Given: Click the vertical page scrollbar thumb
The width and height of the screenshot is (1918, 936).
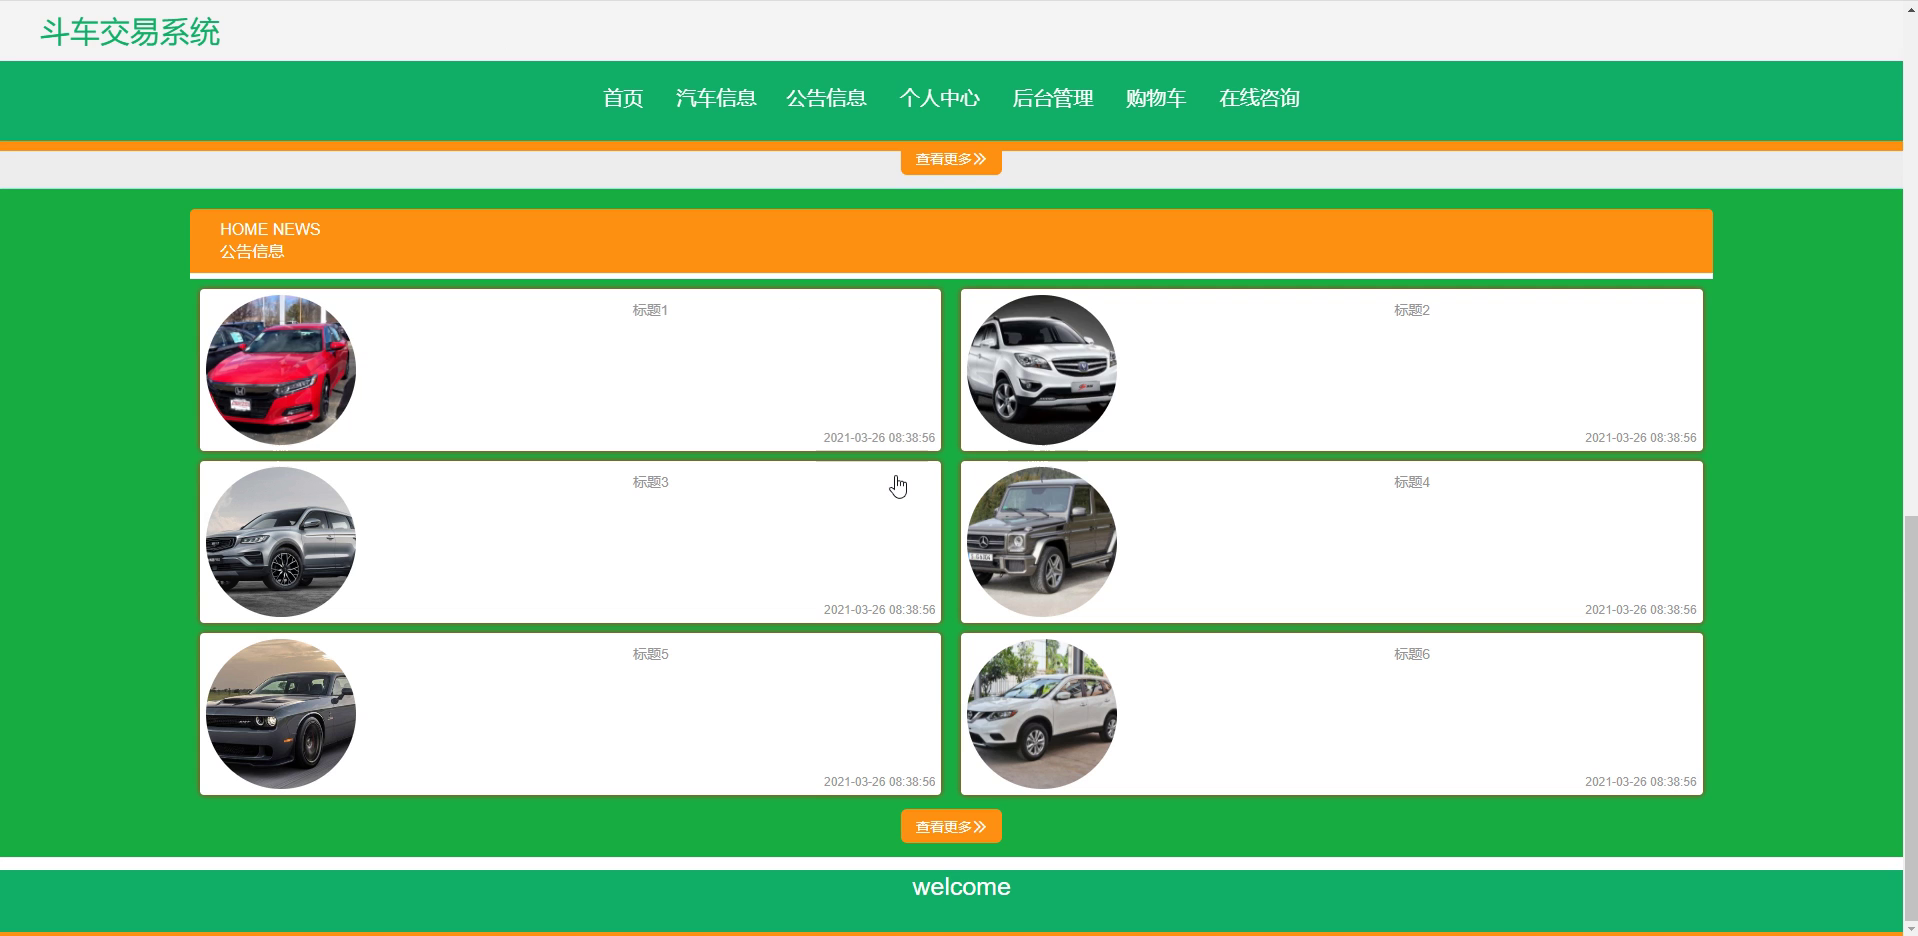Looking at the screenshot, I should pos(1910,720).
